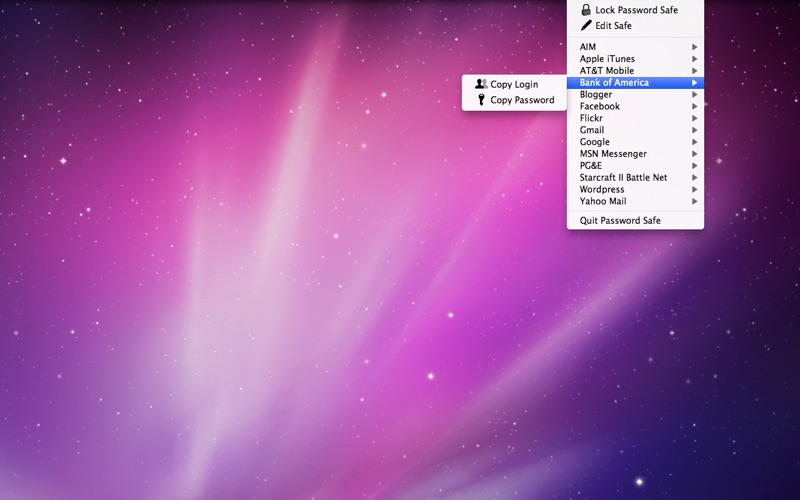Copy the Bank of America login

click(x=513, y=85)
